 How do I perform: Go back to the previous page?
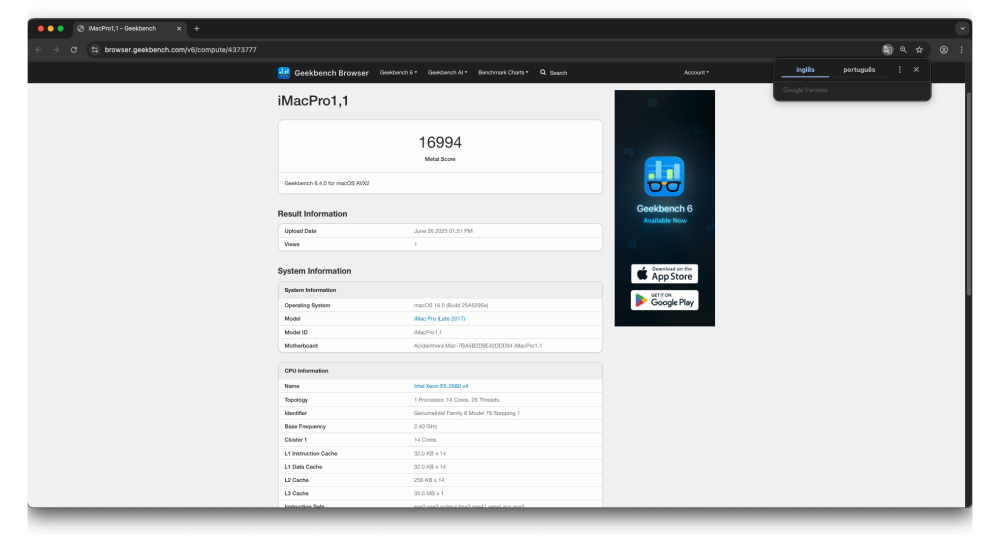(x=38, y=50)
